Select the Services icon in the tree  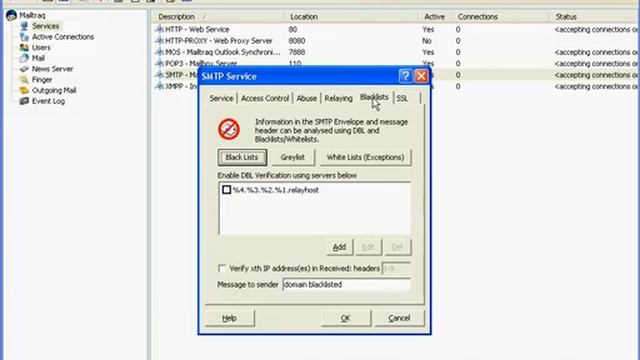[24, 26]
